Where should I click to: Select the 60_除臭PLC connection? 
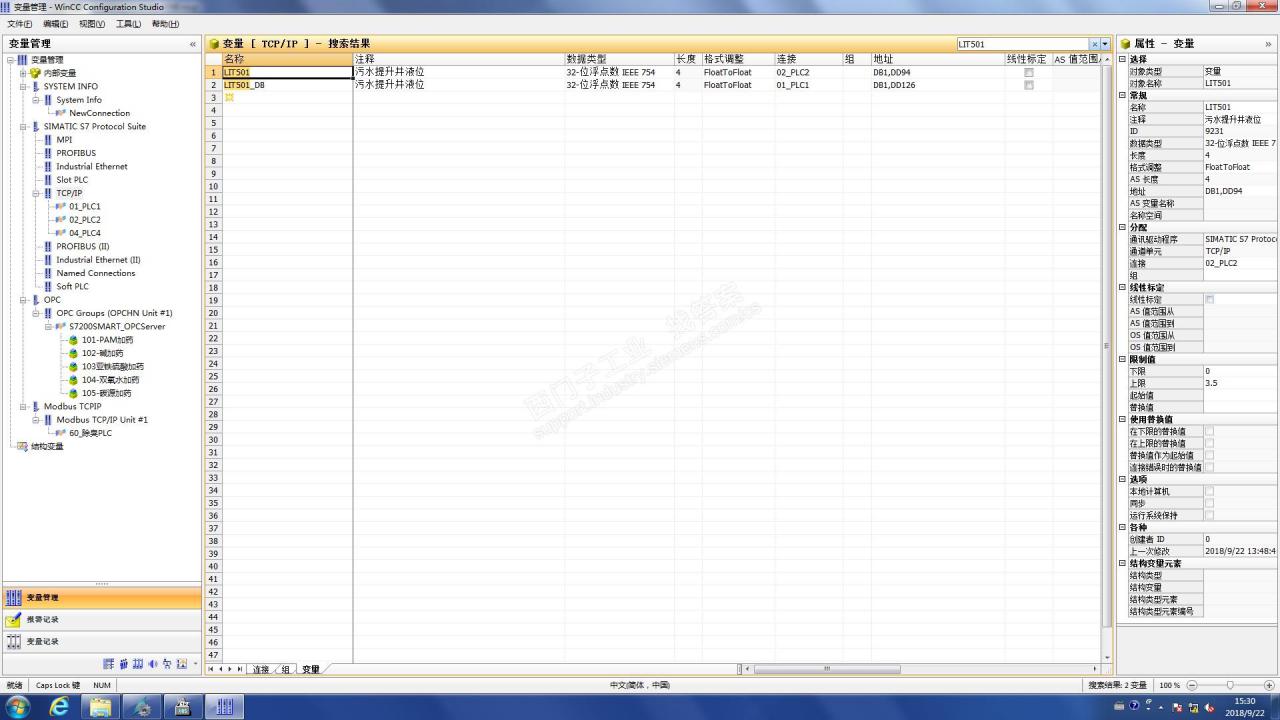(x=90, y=433)
